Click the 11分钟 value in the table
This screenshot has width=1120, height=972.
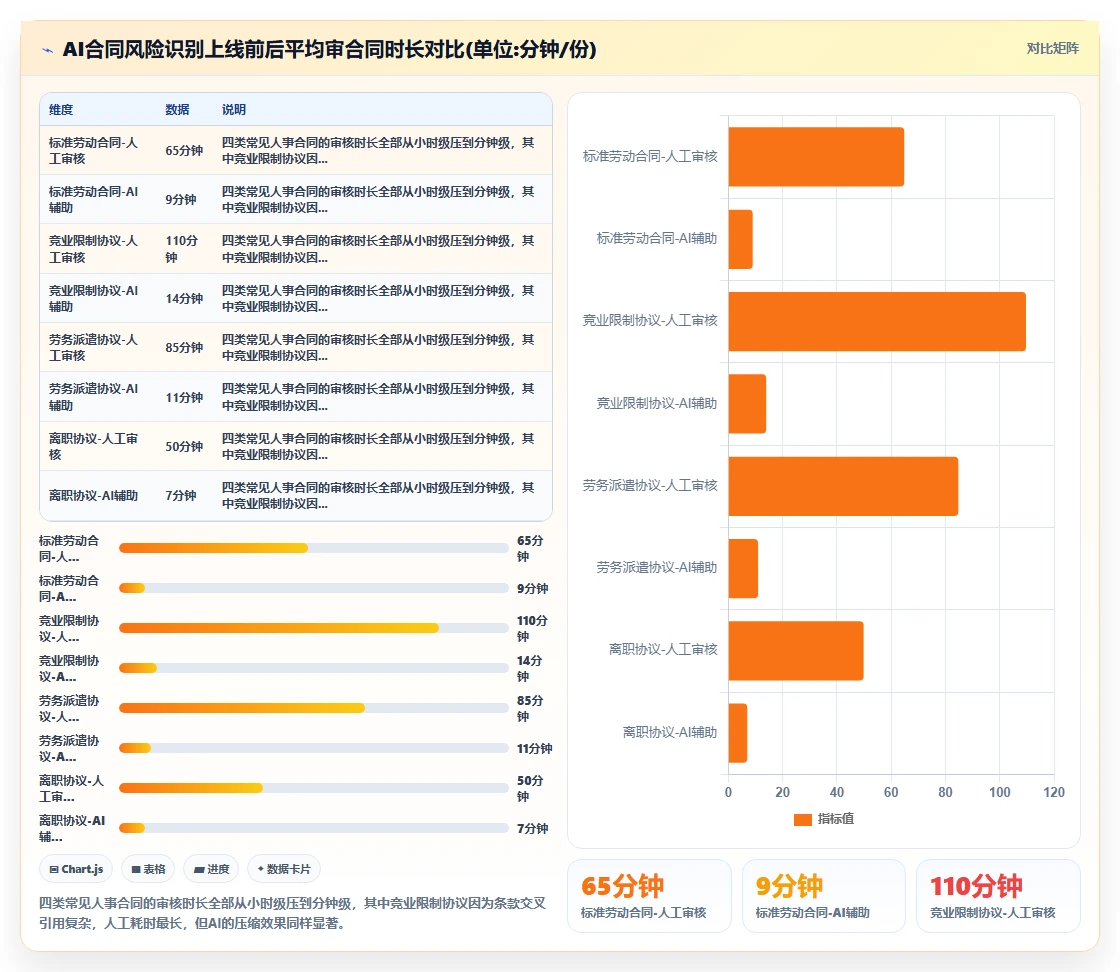coord(184,397)
